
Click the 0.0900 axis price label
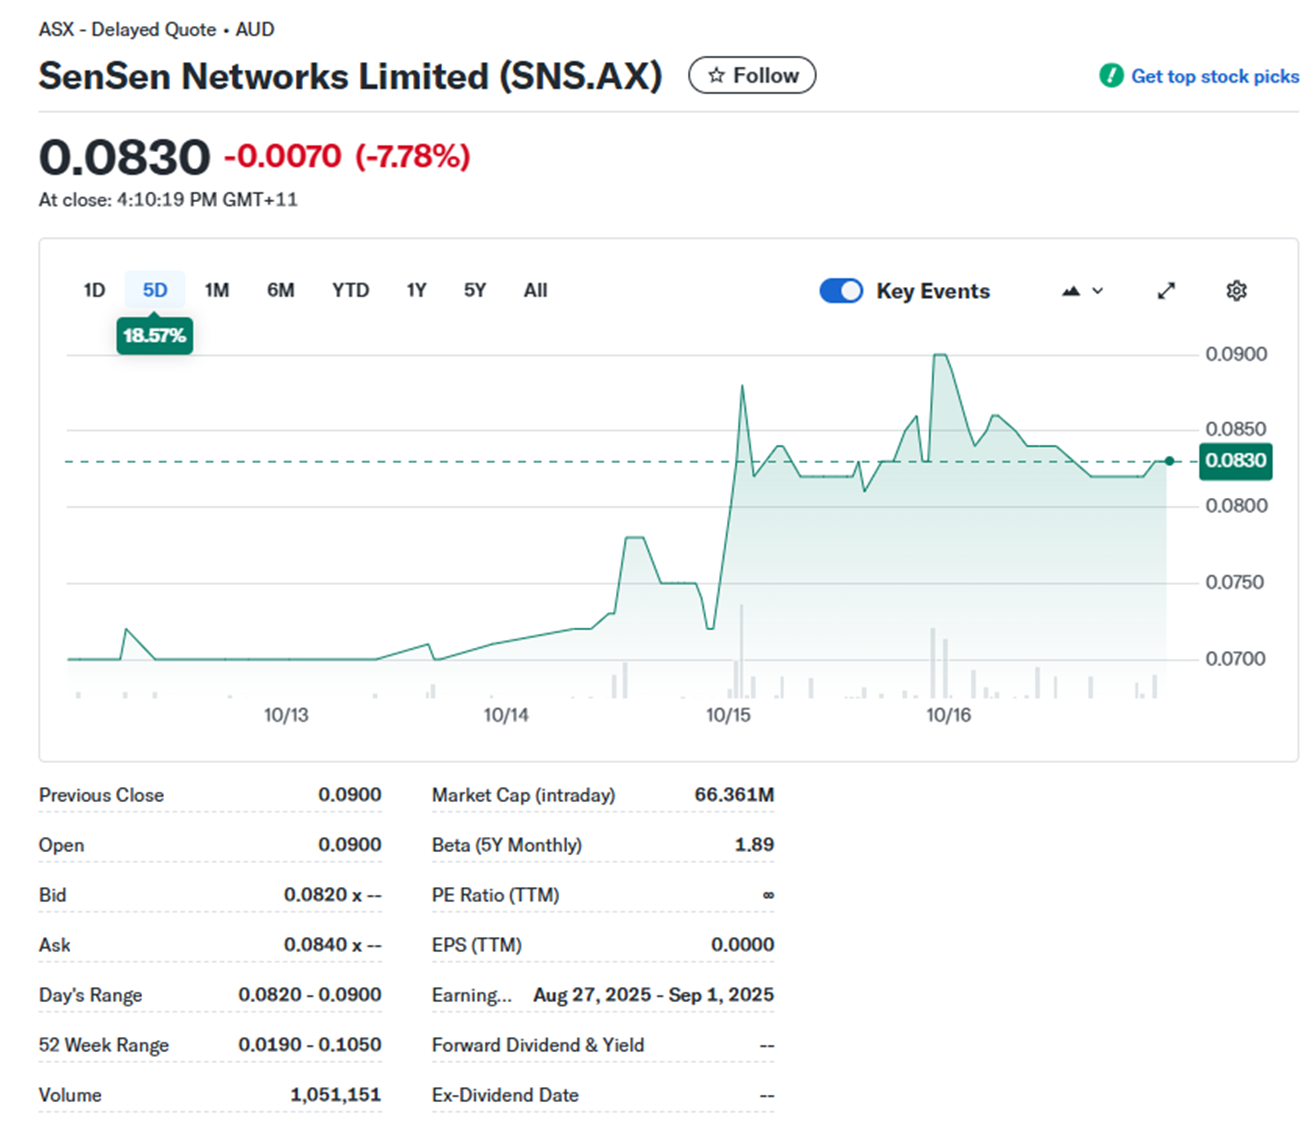pos(1236,354)
